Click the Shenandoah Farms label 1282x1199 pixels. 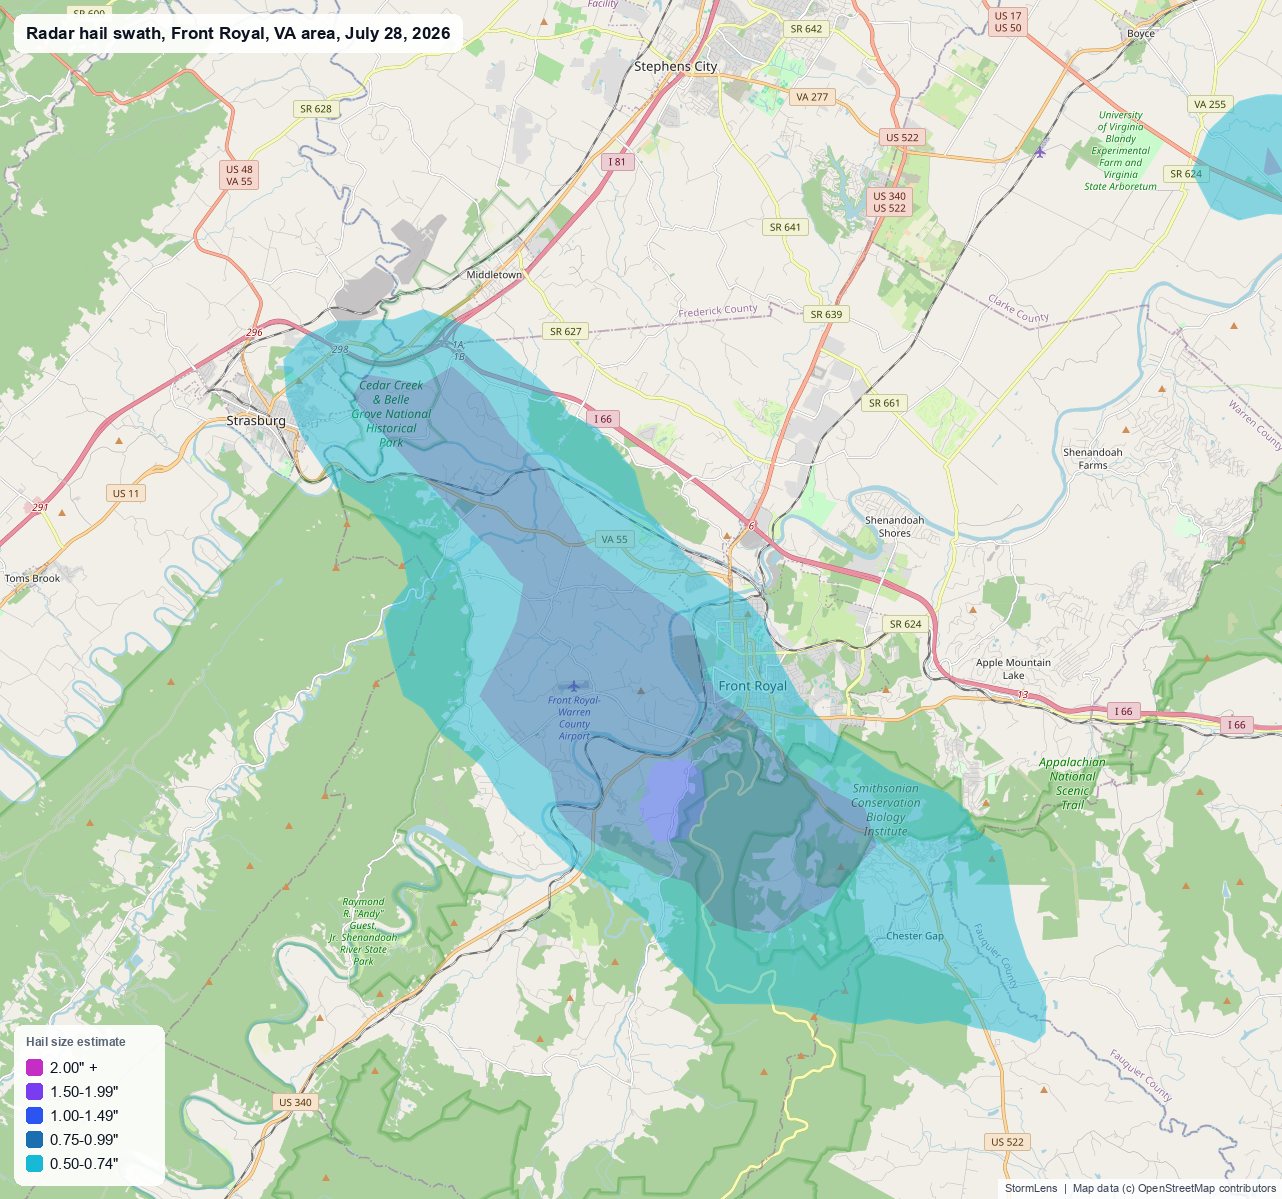coord(1093,458)
